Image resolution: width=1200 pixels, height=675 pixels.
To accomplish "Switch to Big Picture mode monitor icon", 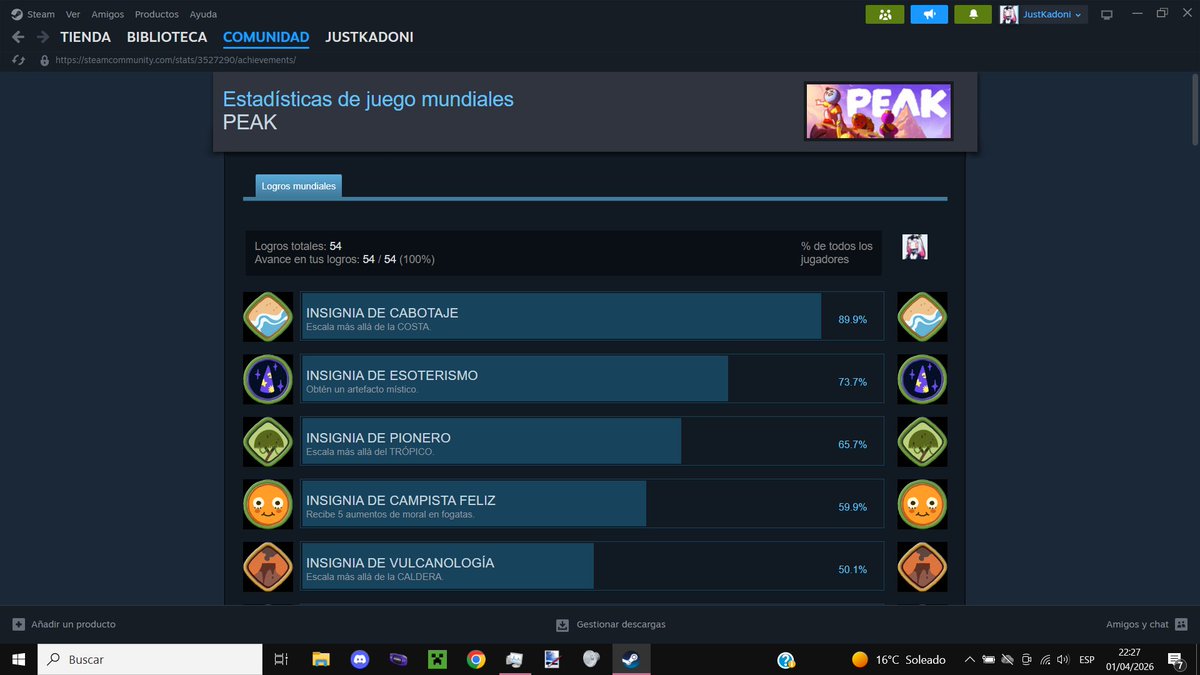I will pyautogui.click(x=1107, y=14).
